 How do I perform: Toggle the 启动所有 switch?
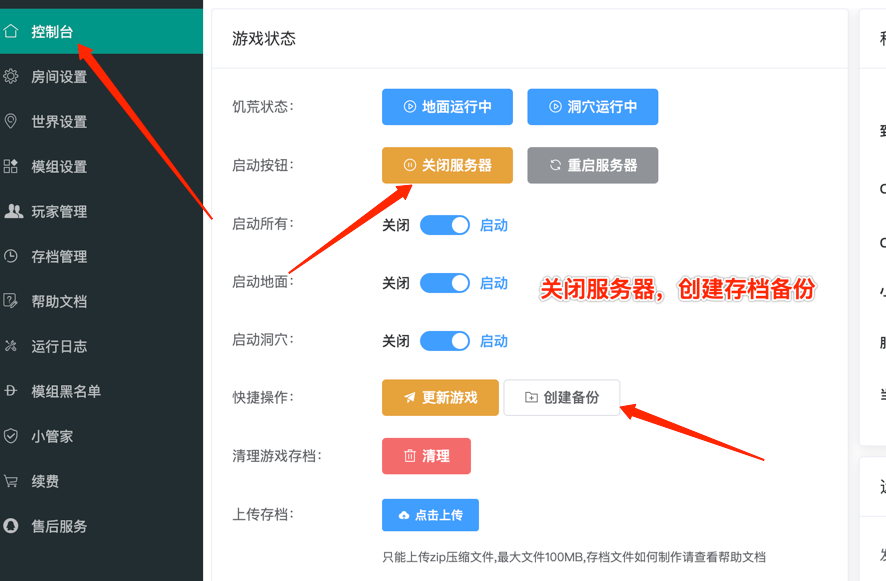click(x=445, y=225)
